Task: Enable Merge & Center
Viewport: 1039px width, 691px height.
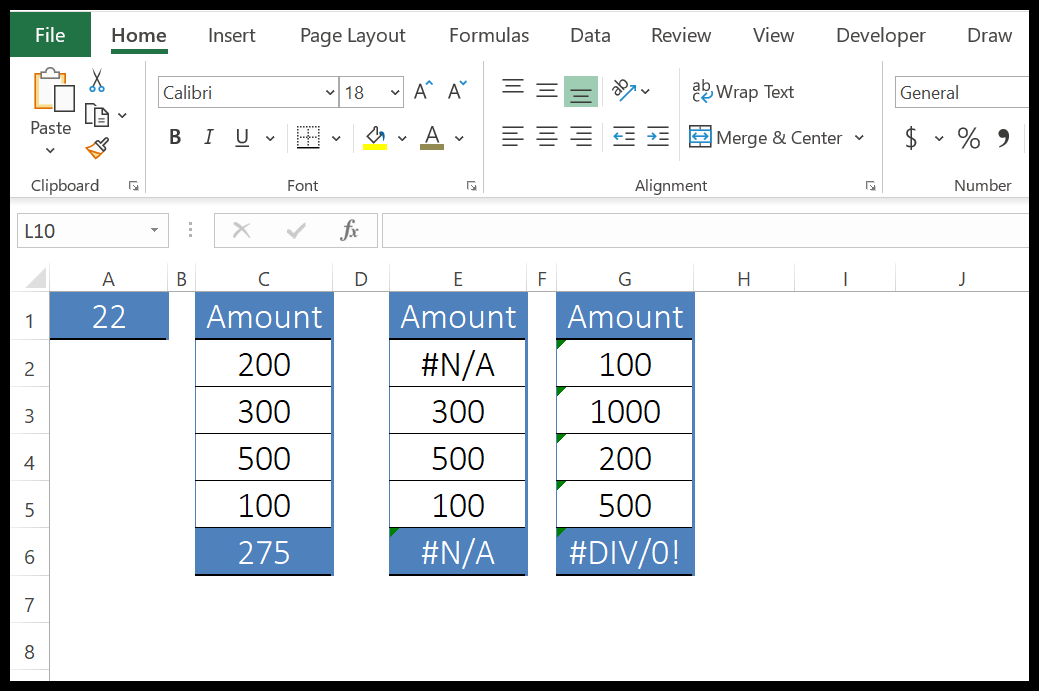Action: point(777,137)
